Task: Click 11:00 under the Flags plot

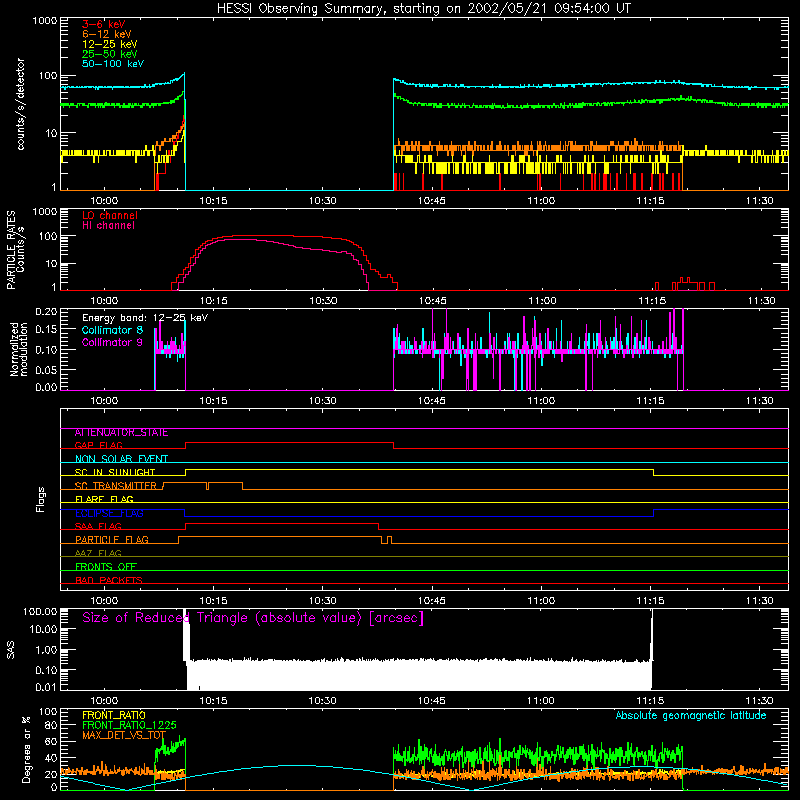Action: [x=541, y=601]
